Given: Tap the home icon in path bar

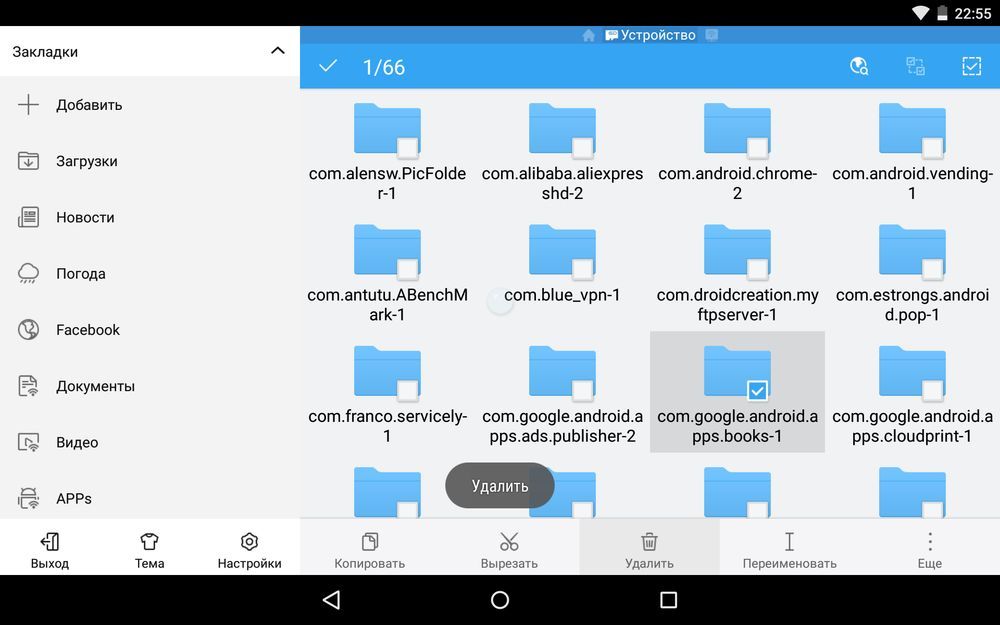Looking at the screenshot, I should click(588, 35).
